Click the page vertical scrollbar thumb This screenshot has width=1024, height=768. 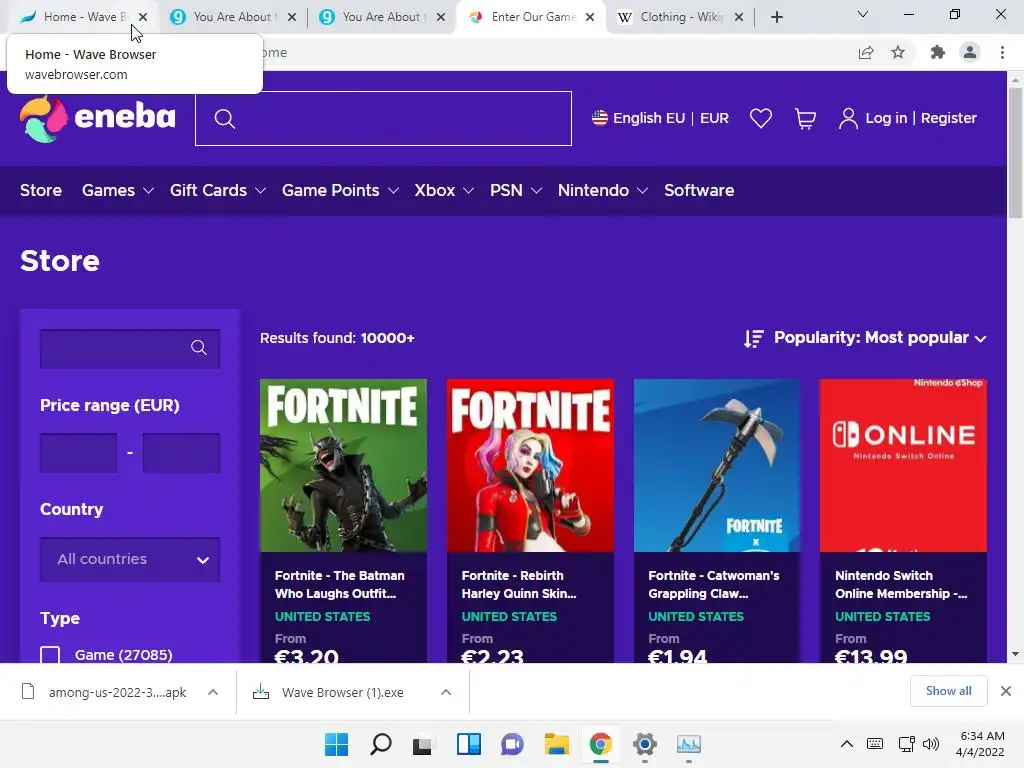pos(1015,152)
